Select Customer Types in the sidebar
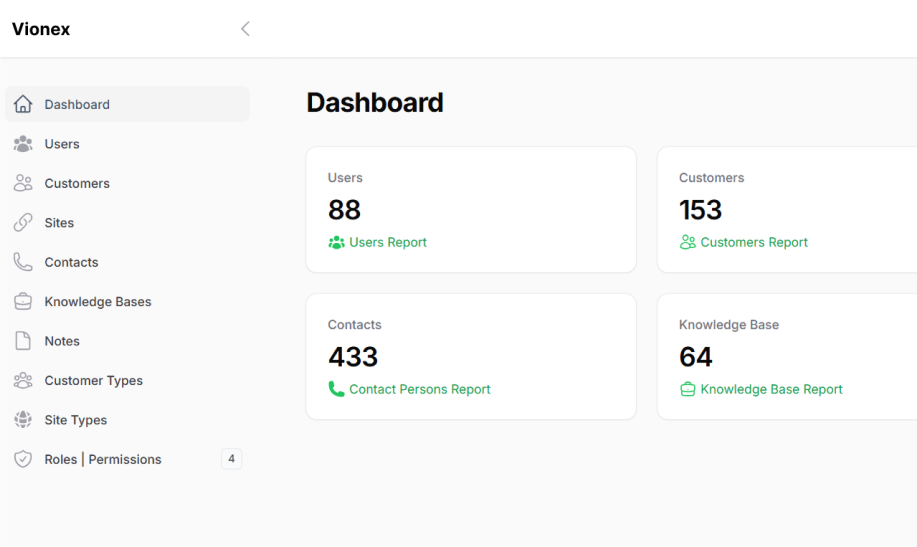Viewport: 917px width, 547px height. [x=93, y=380]
